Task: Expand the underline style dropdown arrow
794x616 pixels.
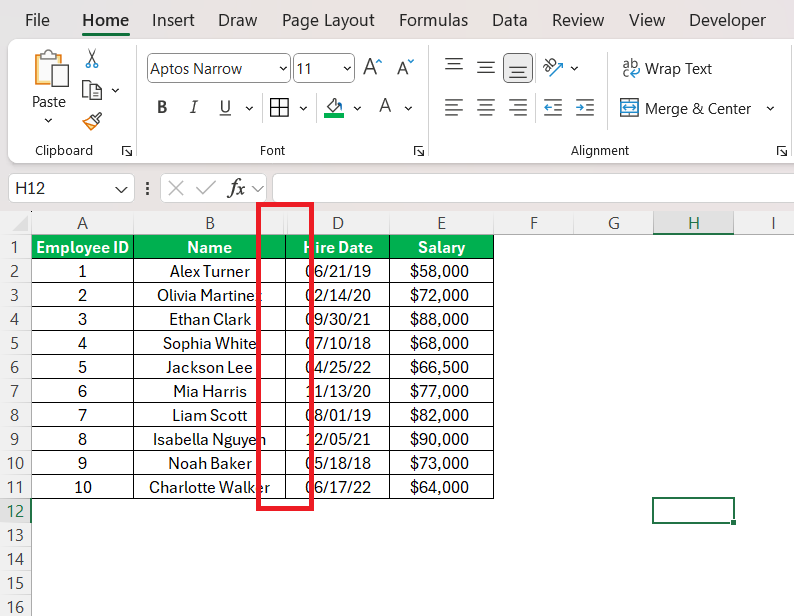Action: click(x=249, y=108)
